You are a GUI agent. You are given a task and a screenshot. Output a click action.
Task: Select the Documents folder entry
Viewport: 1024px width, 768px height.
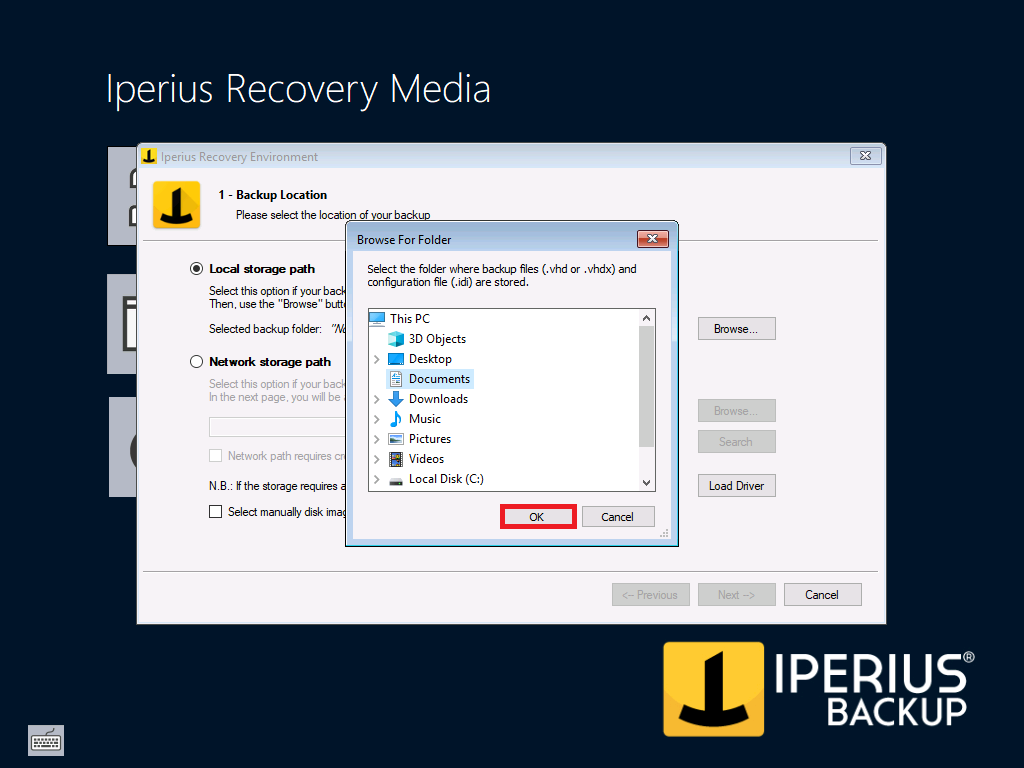tap(439, 379)
